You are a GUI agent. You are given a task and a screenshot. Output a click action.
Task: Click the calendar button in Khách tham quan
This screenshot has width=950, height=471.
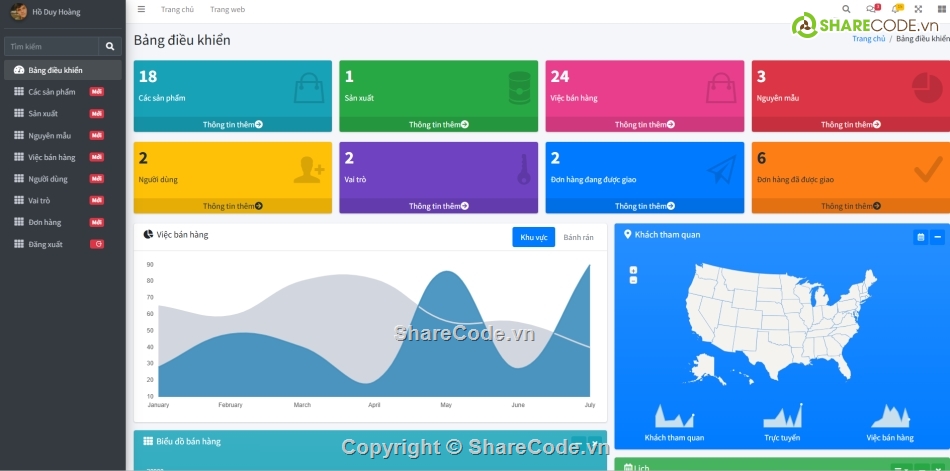pyautogui.click(x=920, y=237)
